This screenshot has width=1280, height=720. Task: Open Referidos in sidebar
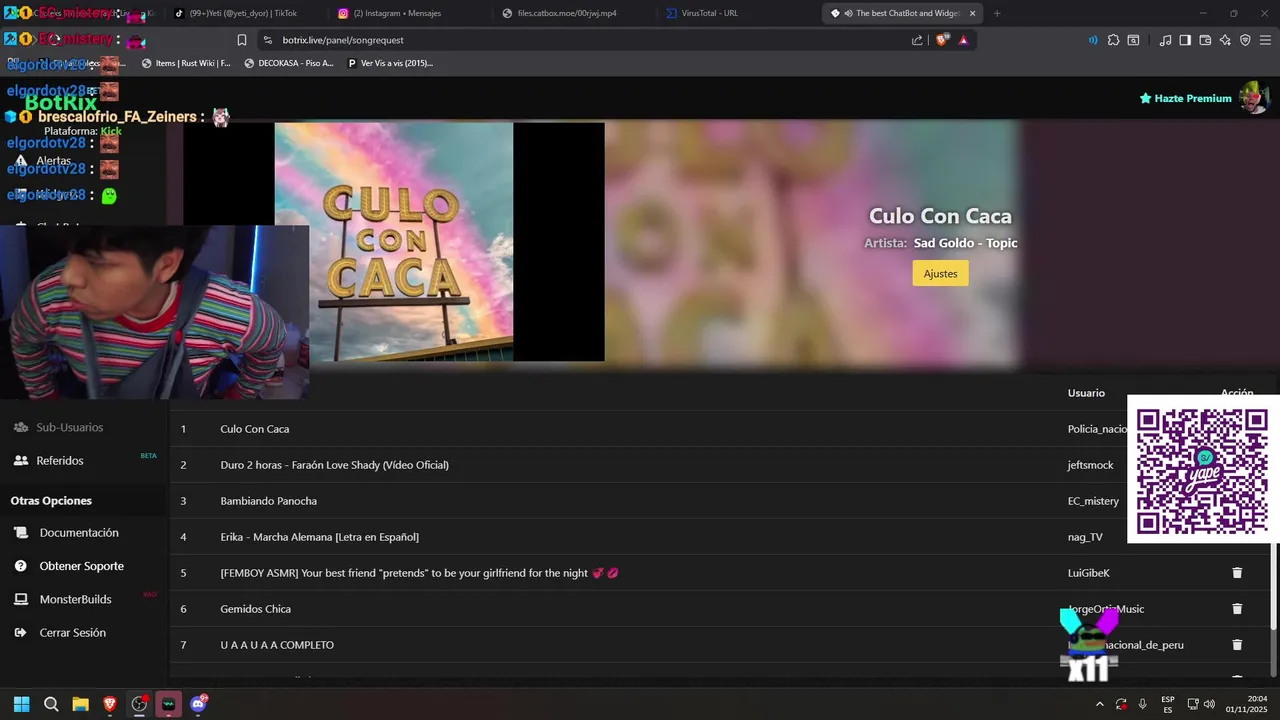coord(60,461)
